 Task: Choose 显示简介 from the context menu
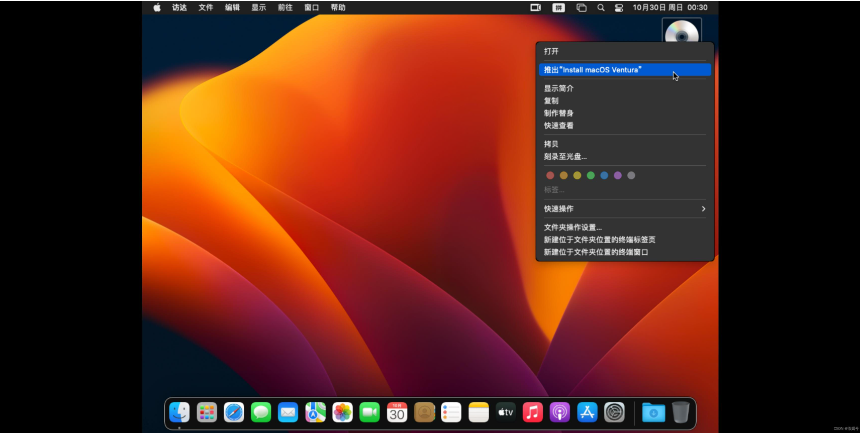[559, 88]
